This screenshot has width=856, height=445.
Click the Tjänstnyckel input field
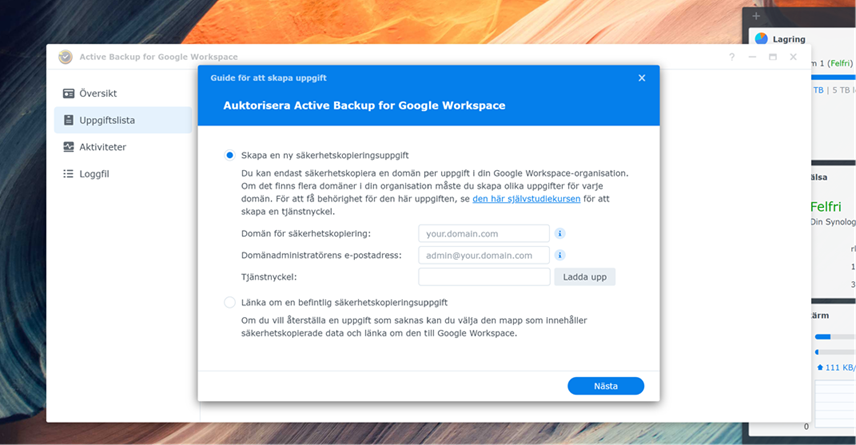(x=484, y=277)
